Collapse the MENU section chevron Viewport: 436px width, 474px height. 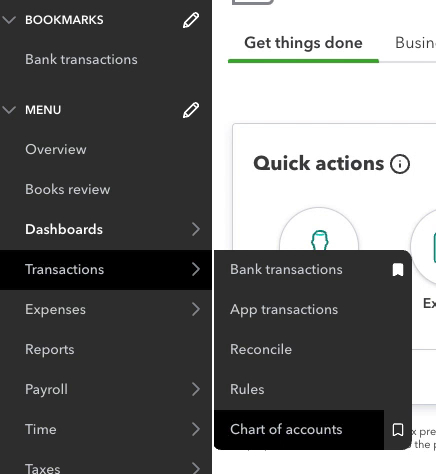coord(9,110)
